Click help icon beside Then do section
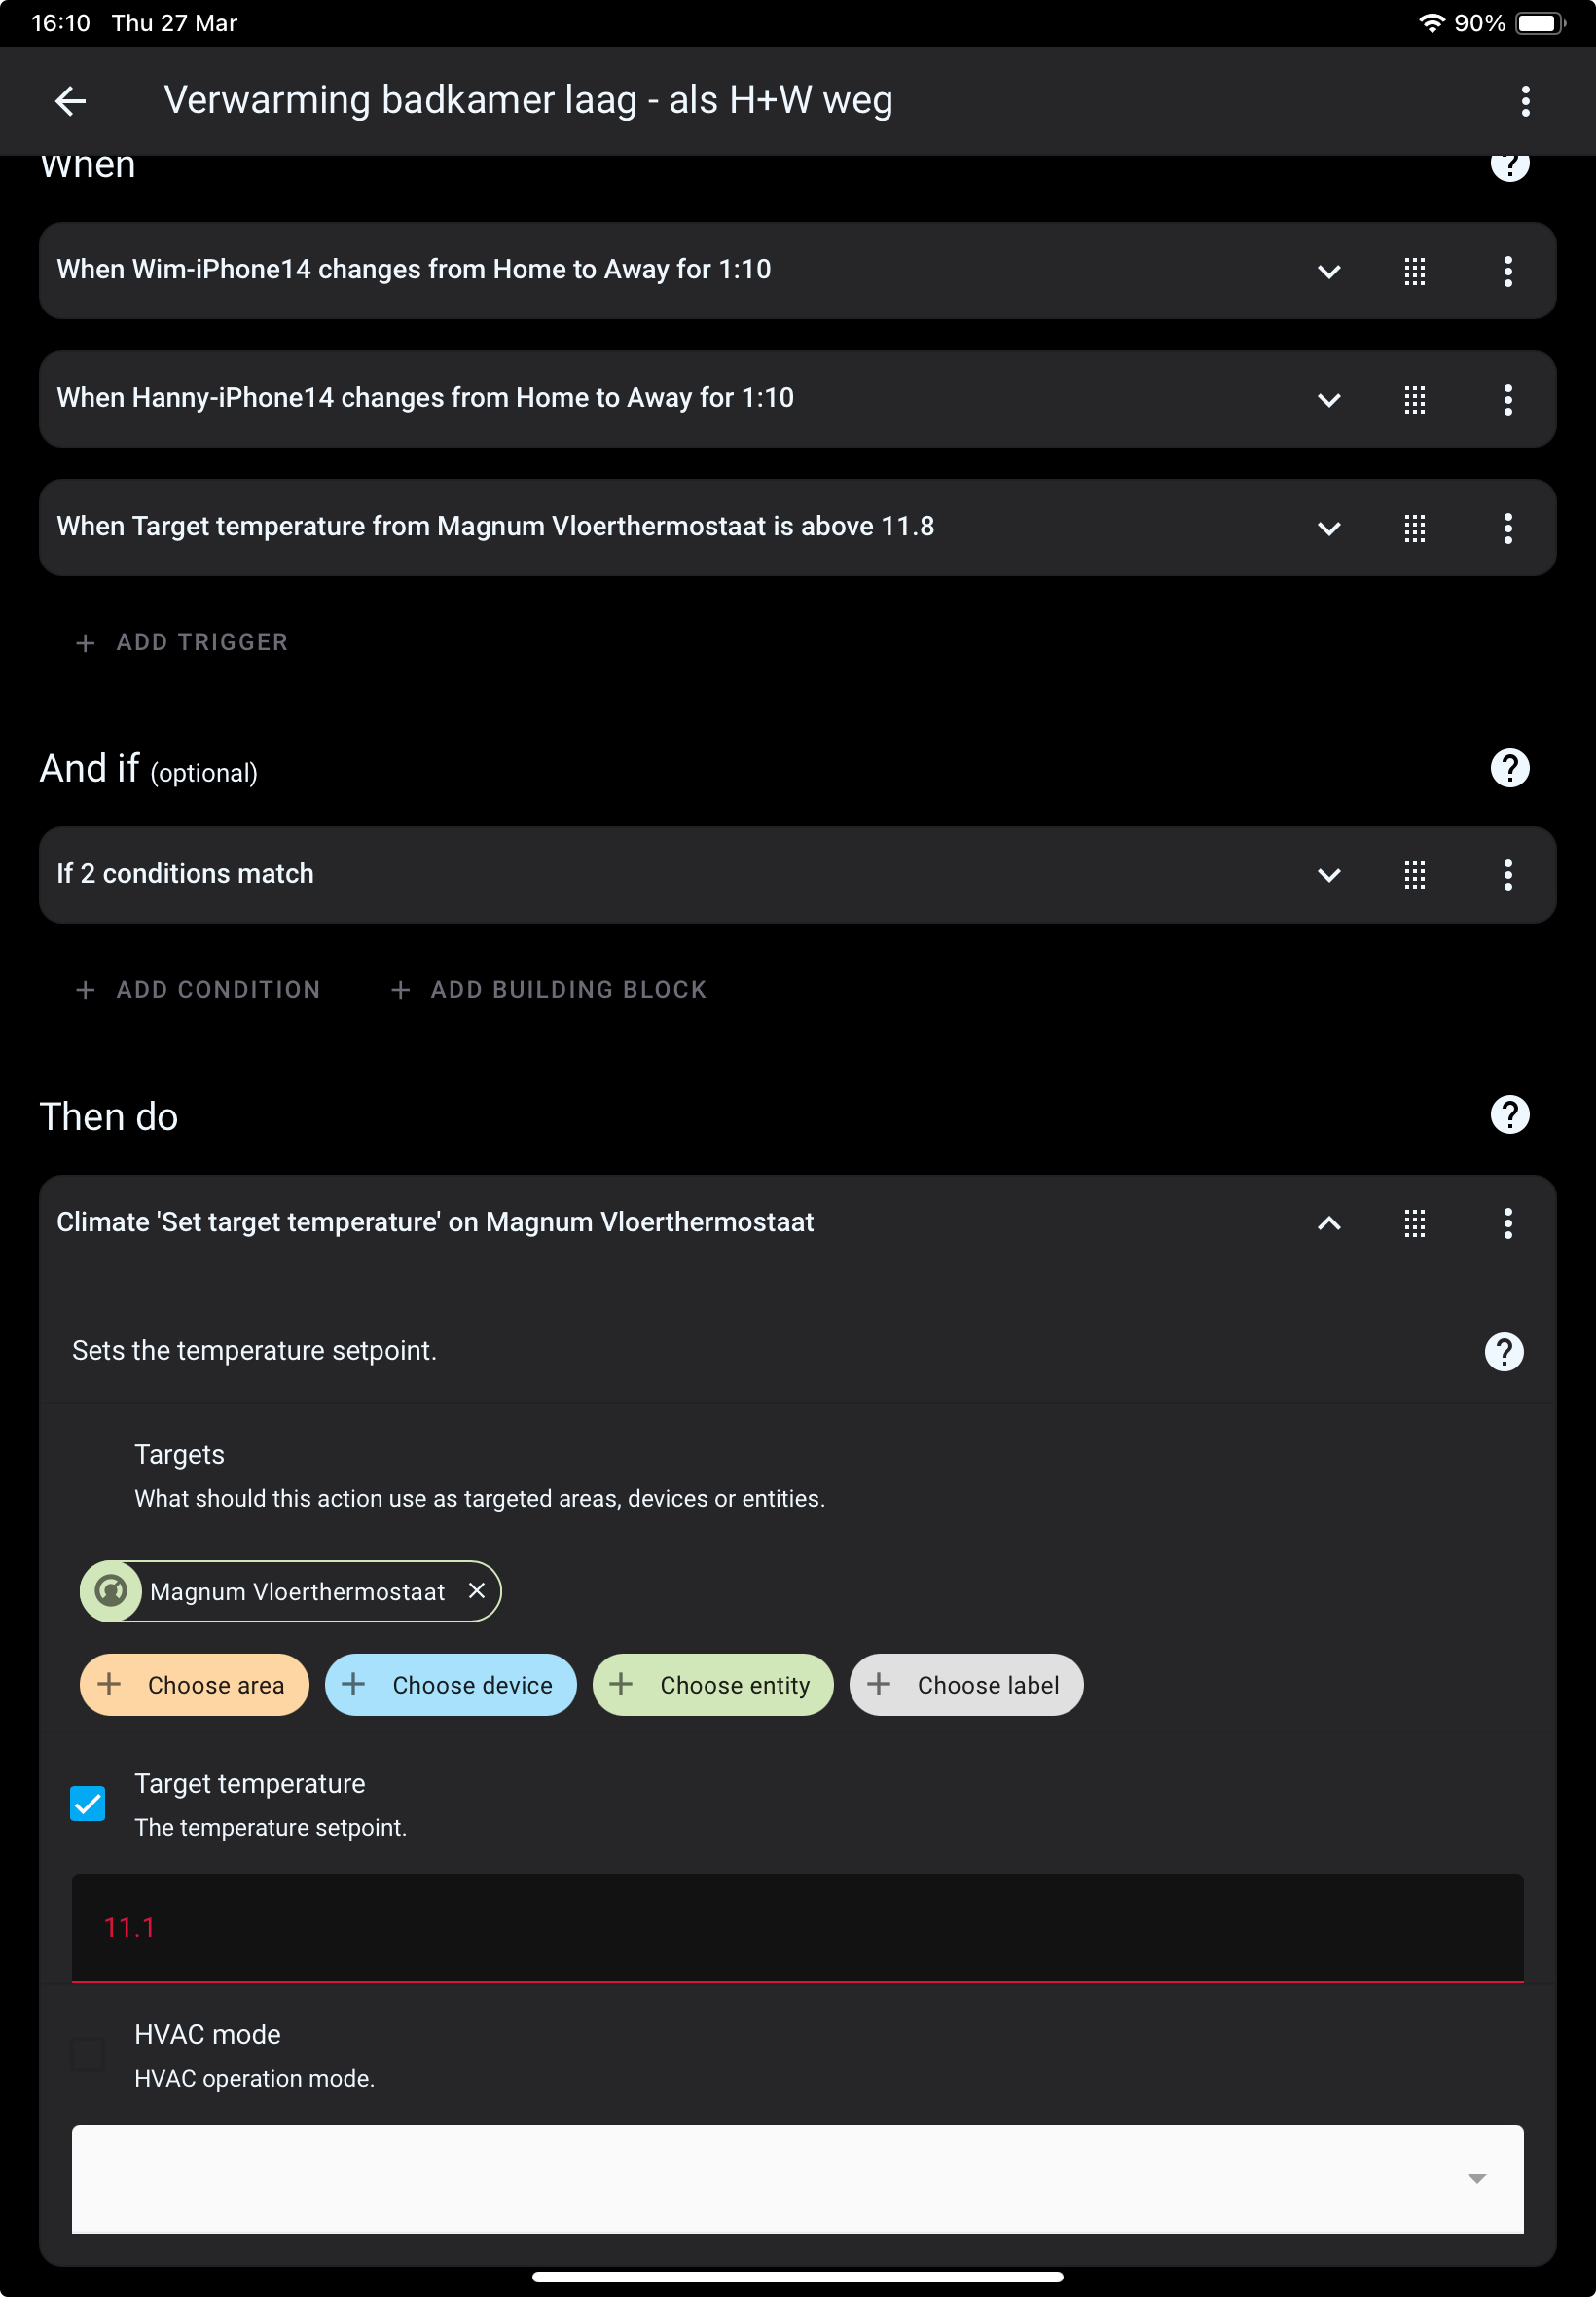Screen dimensions: 1596x2297 (1509, 1115)
